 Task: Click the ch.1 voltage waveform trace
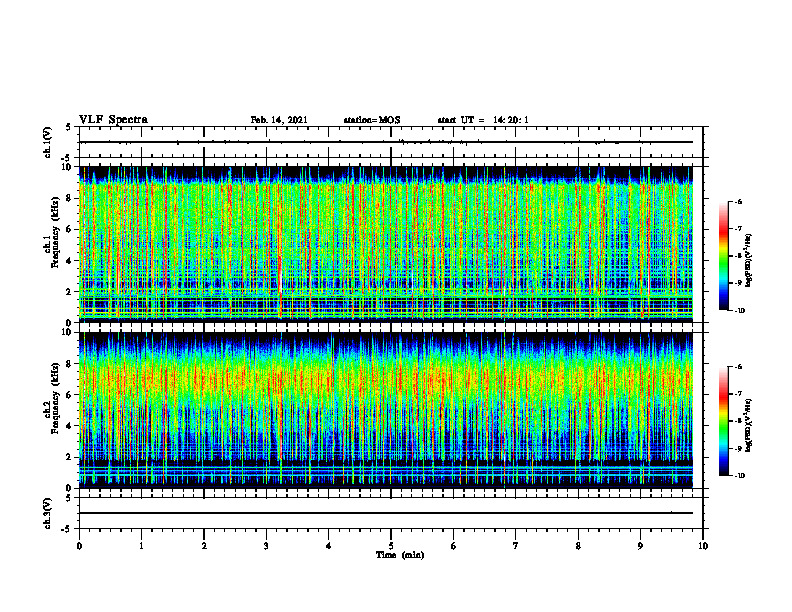point(386,142)
